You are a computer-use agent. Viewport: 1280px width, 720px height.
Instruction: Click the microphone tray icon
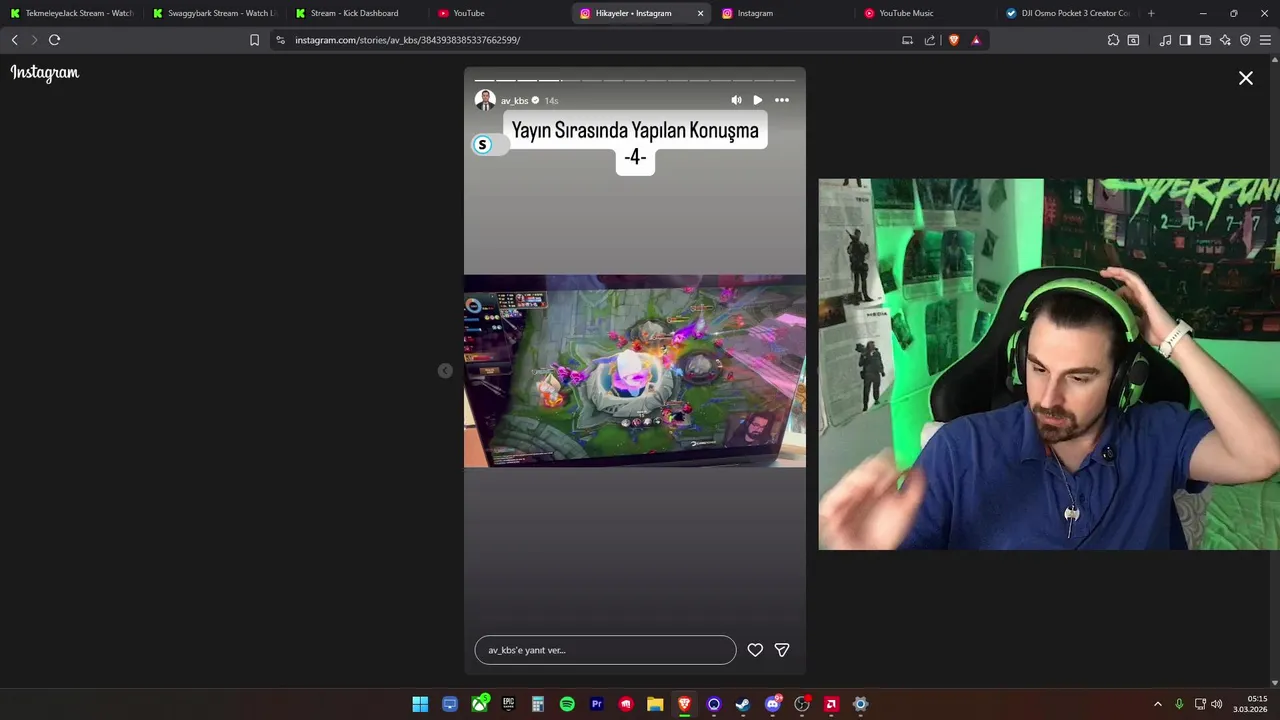pos(1179,704)
